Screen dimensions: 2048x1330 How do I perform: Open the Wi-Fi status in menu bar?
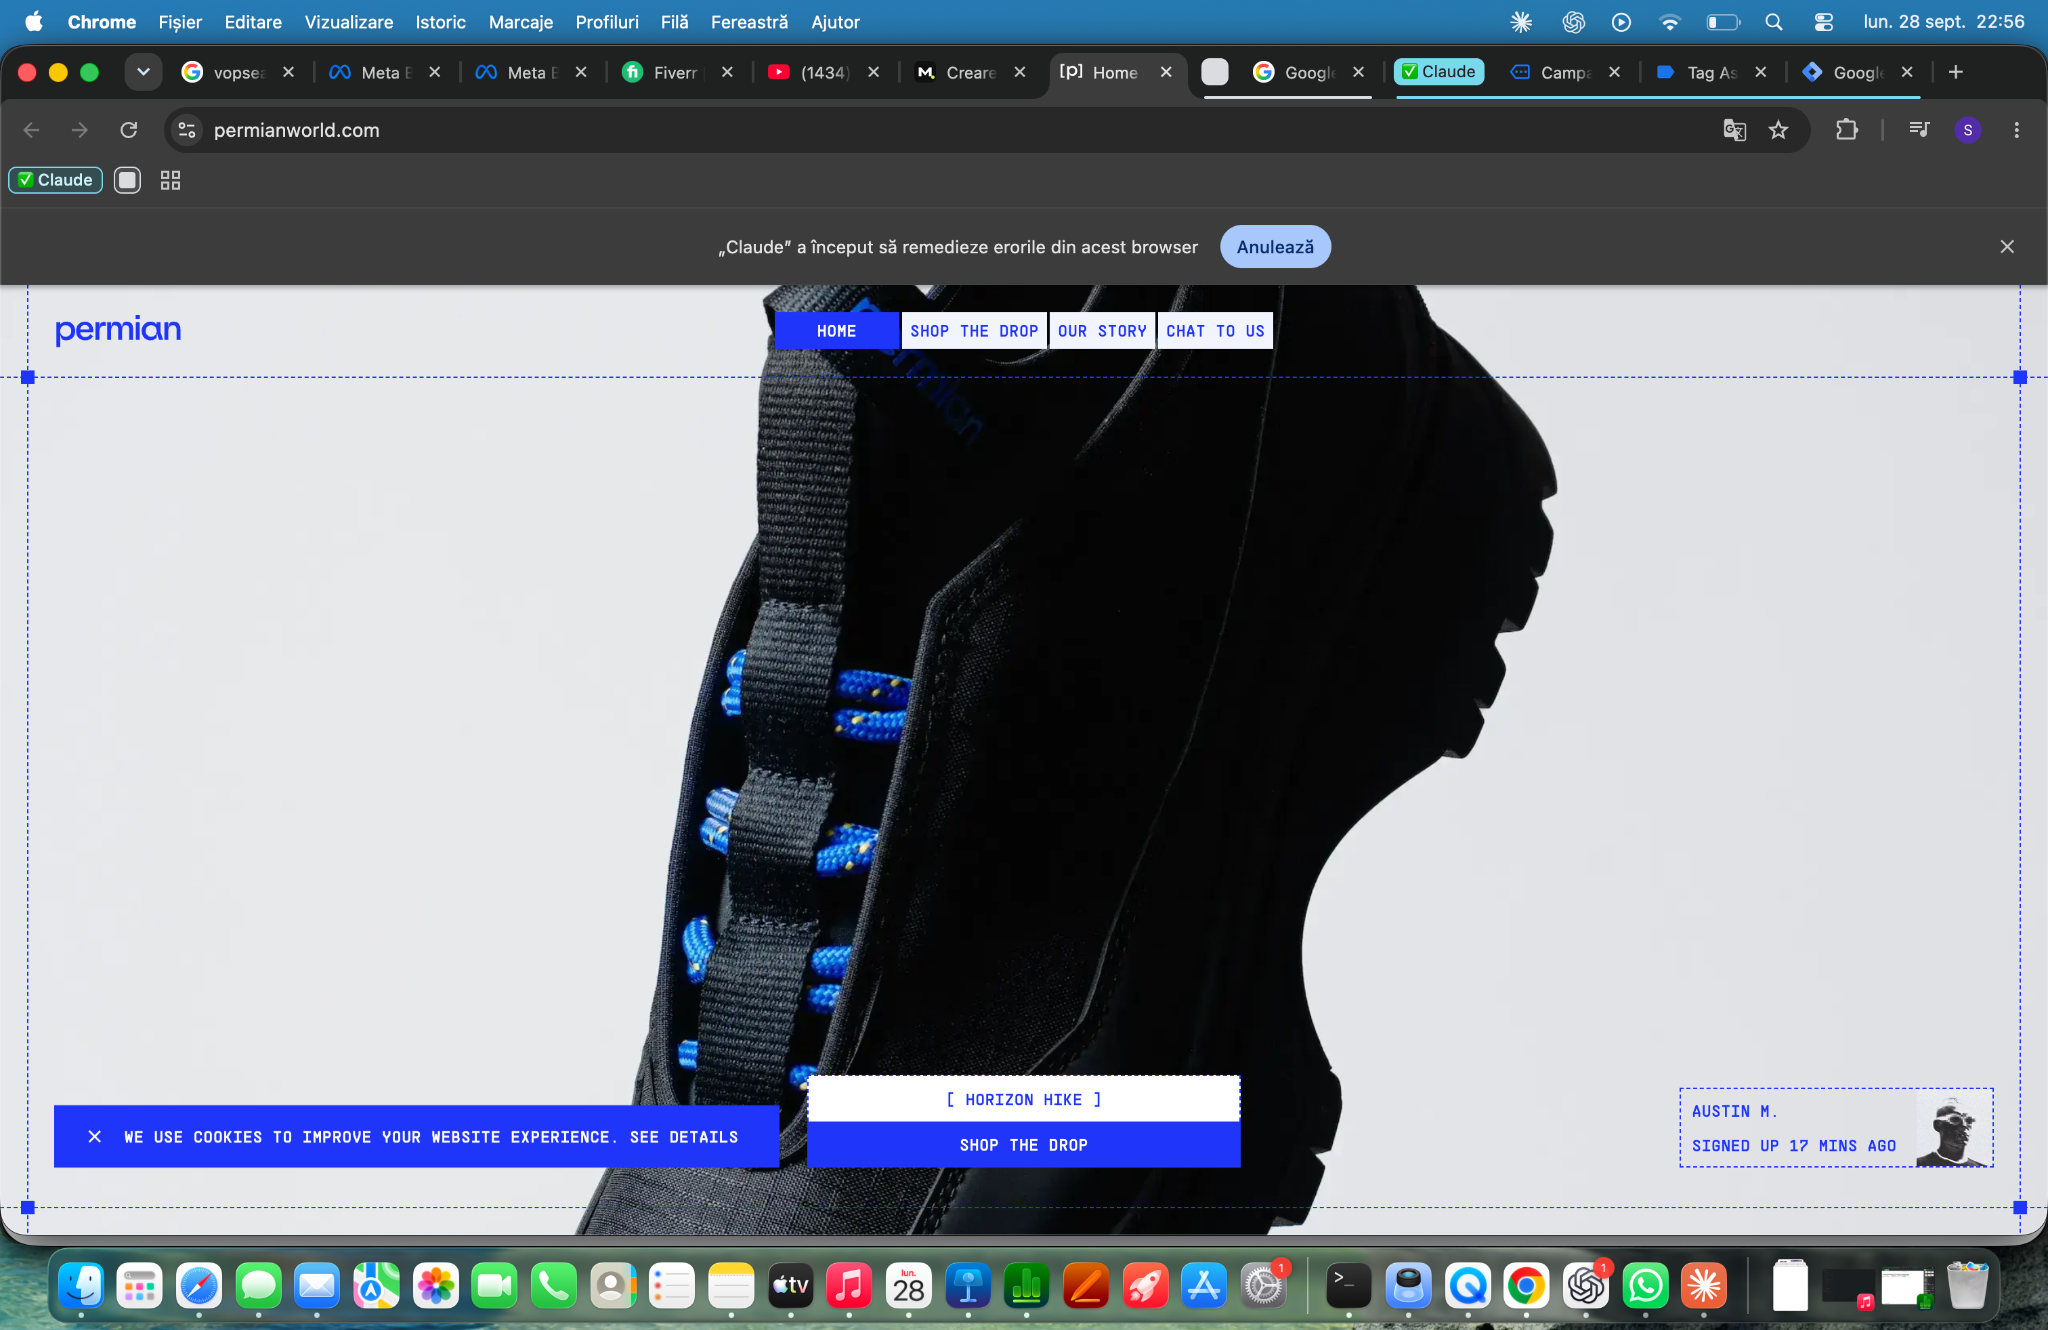tap(1669, 22)
